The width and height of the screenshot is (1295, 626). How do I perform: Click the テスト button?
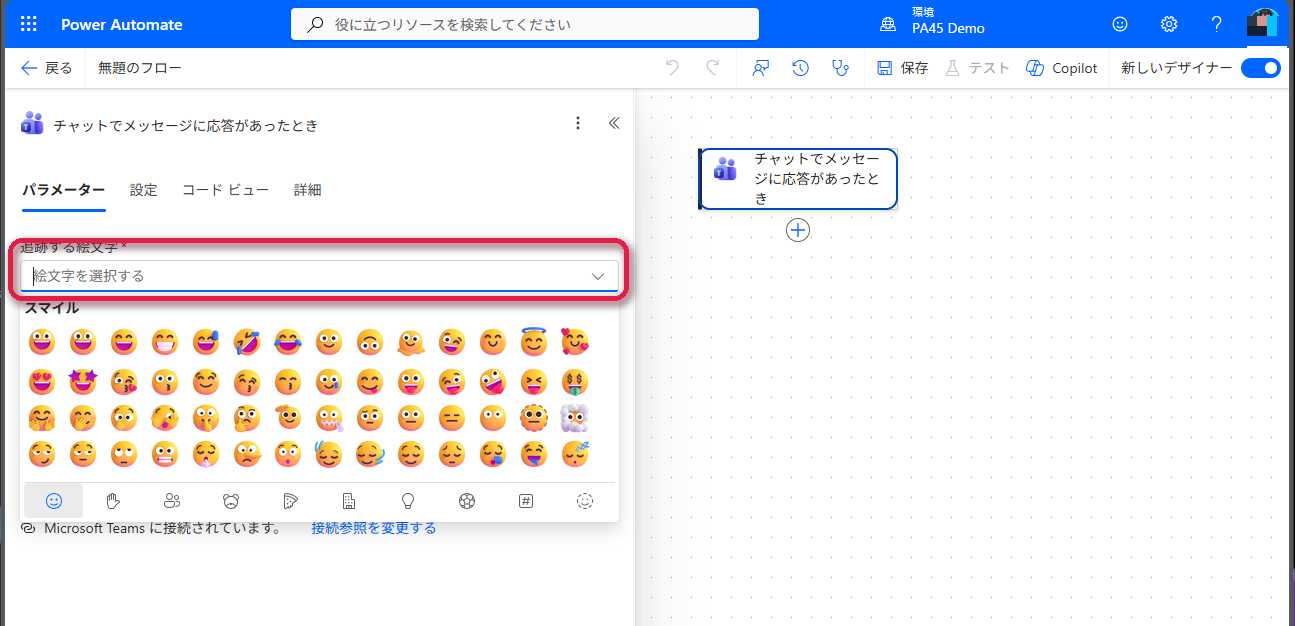point(977,68)
